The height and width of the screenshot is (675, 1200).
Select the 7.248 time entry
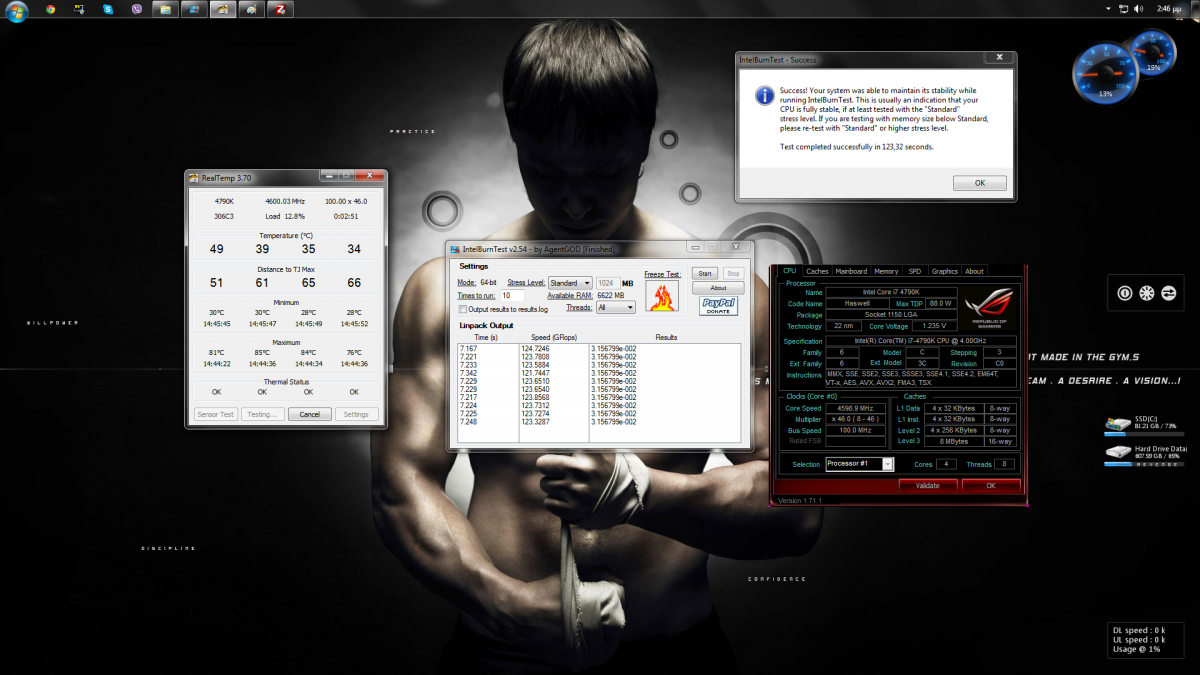[468, 422]
